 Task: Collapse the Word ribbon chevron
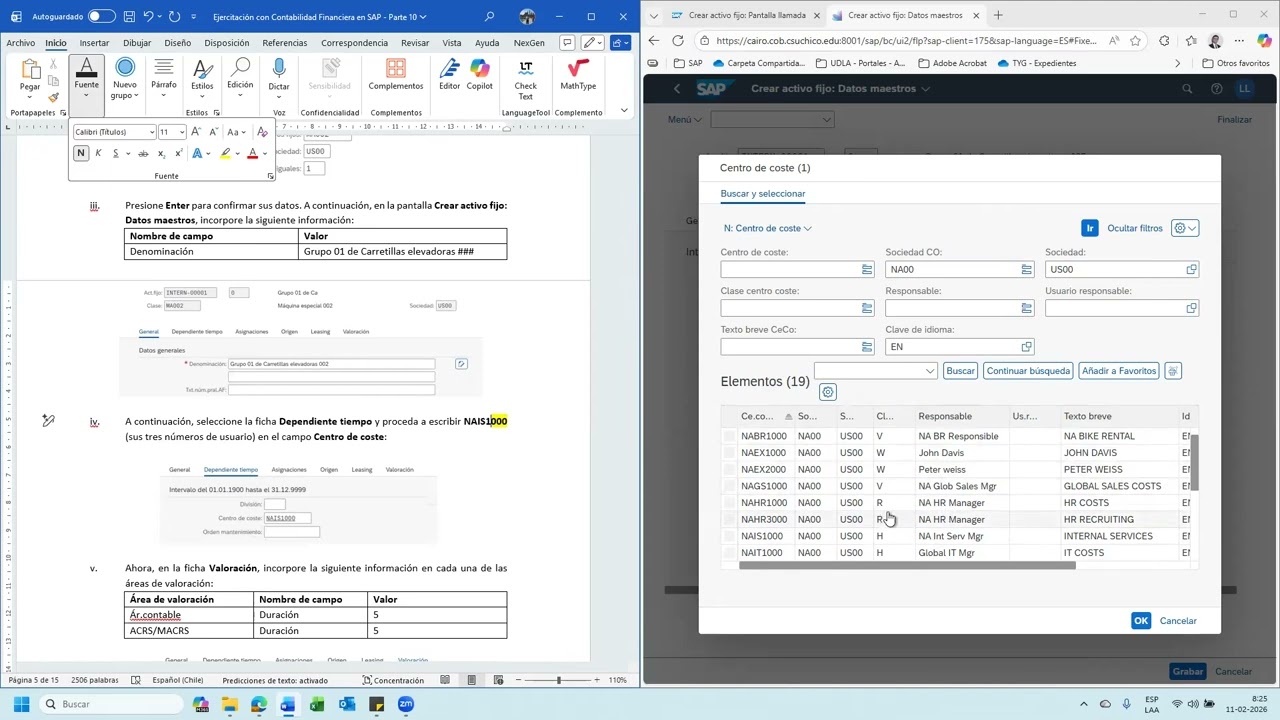624,110
